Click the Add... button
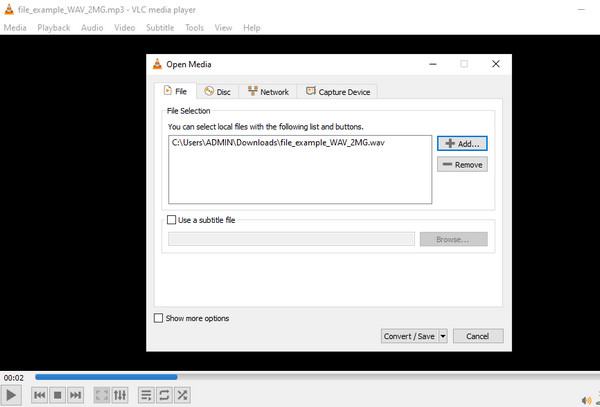Viewport: 600px width, 407px height. (x=462, y=143)
